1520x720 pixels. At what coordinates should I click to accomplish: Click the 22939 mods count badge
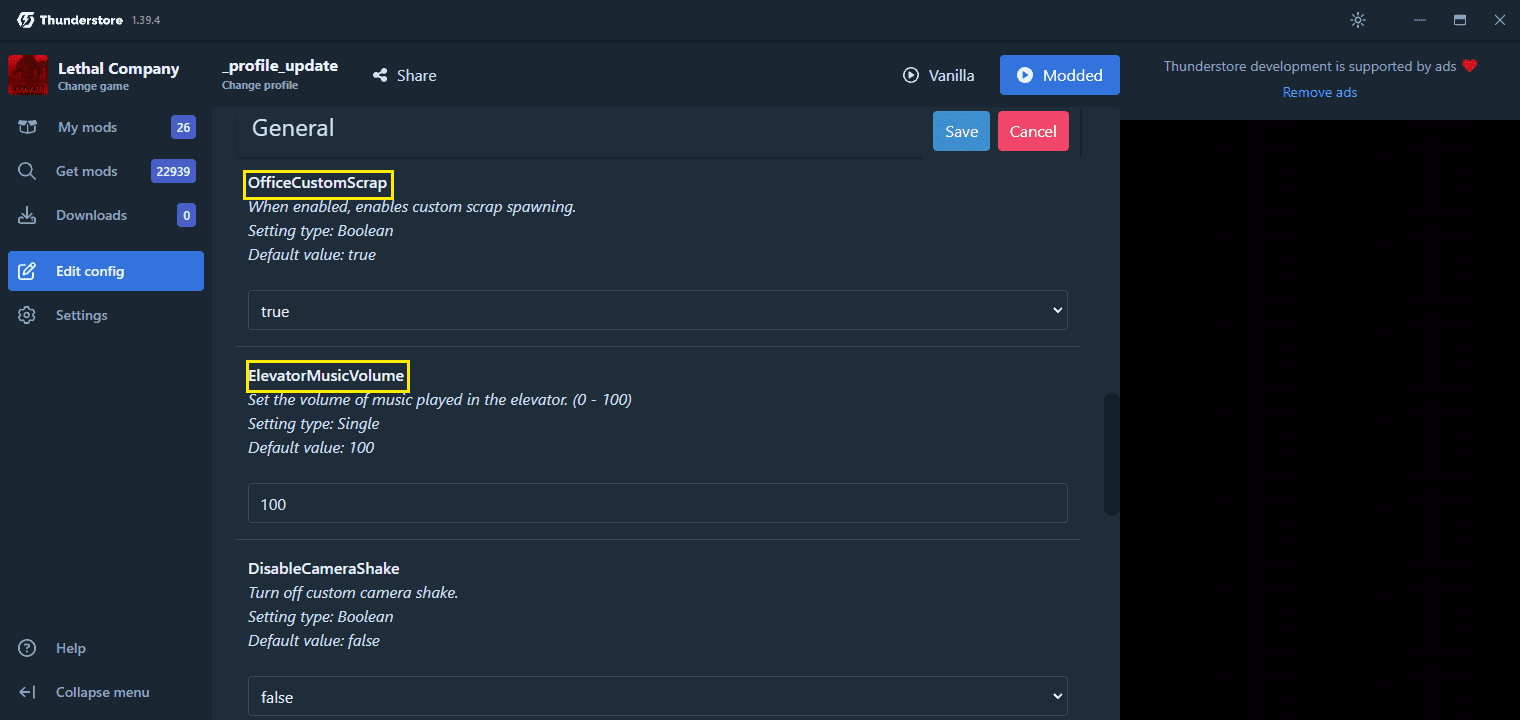[173, 171]
